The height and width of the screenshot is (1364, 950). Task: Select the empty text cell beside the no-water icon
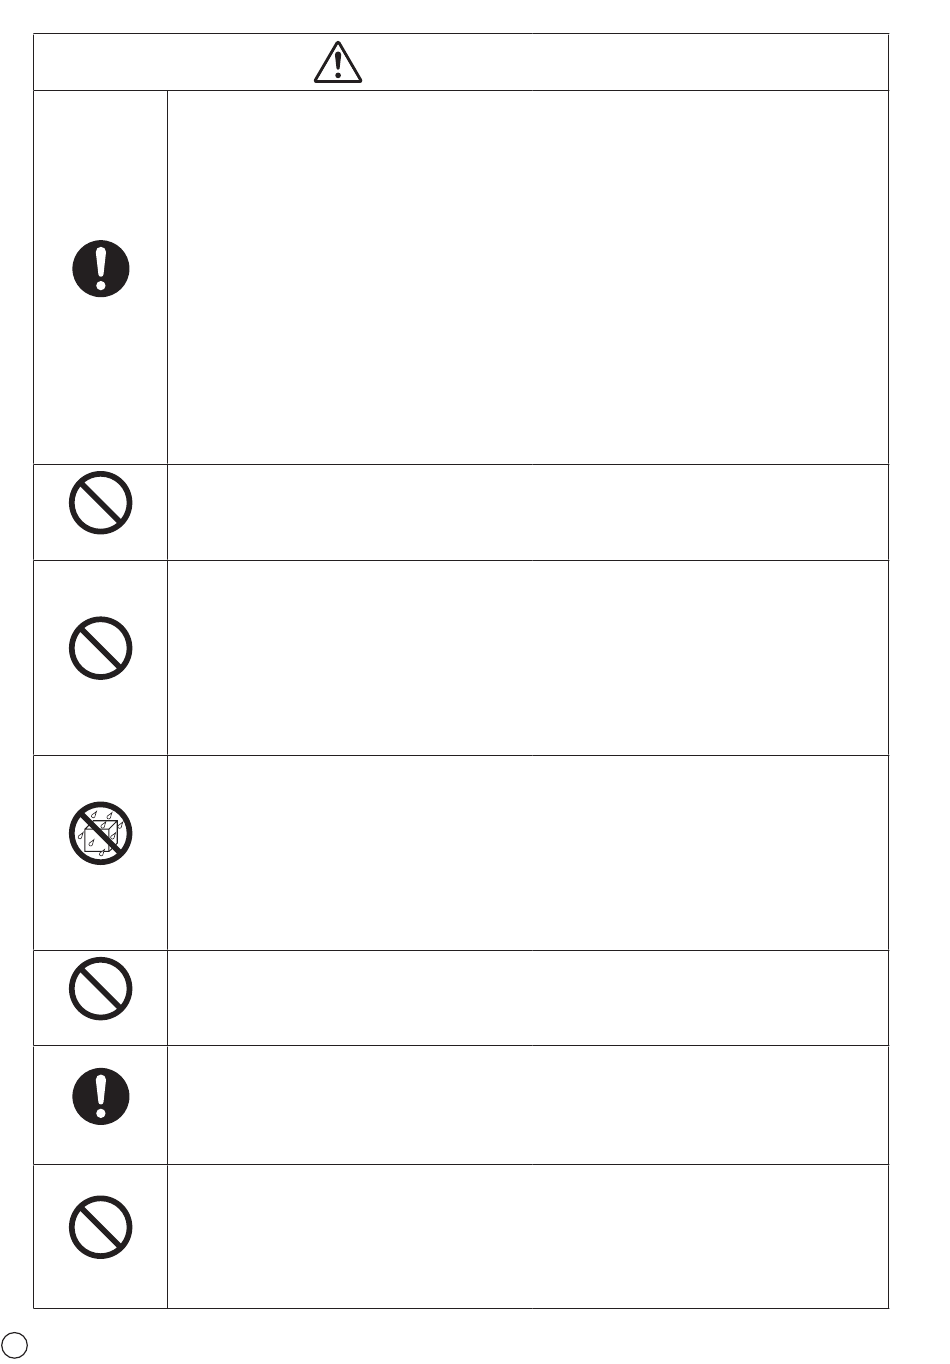click(x=527, y=853)
